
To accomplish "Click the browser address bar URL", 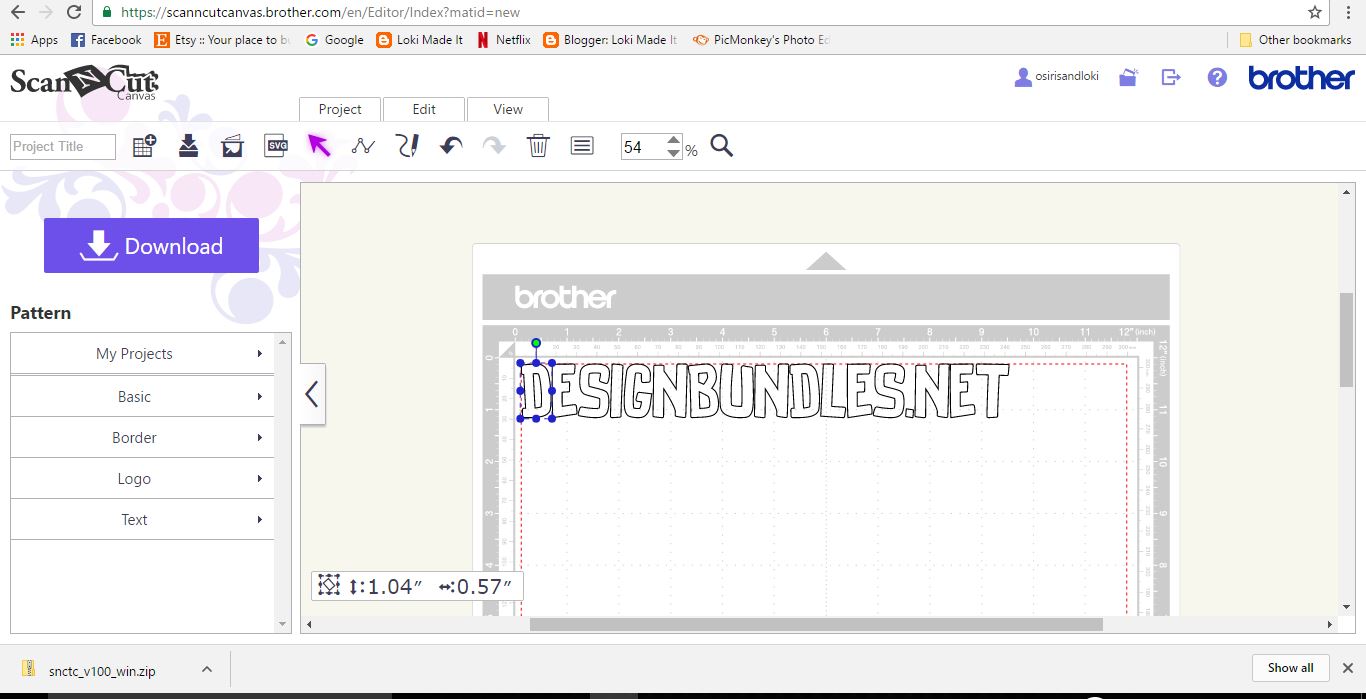I will (x=320, y=13).
